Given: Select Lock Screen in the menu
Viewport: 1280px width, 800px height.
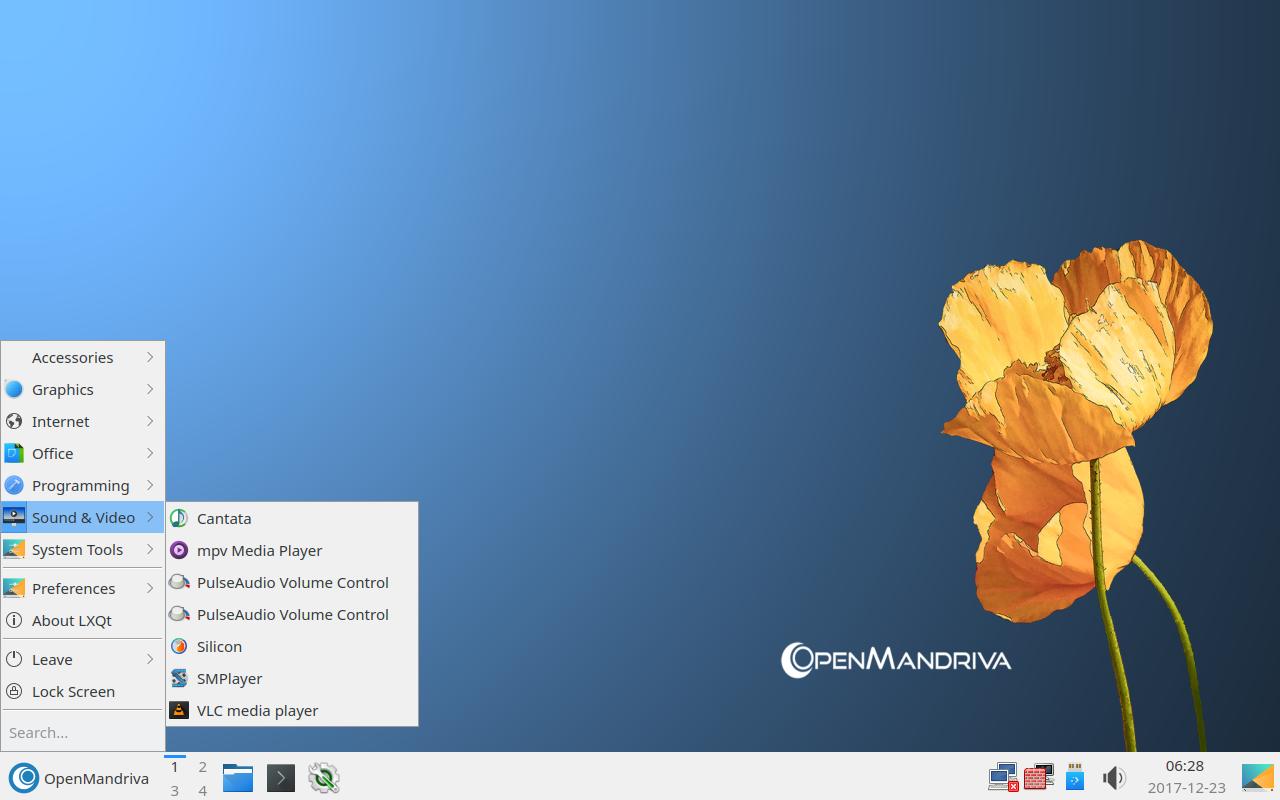Looking at the screenshot, I should [x=73, y=691].
